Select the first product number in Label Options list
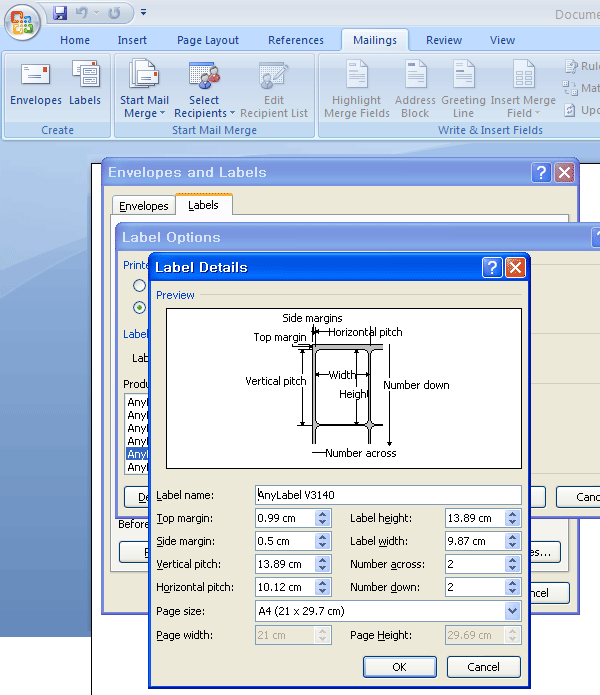The image size is (600, 695). pyautogui.click(x=137, y=402)
